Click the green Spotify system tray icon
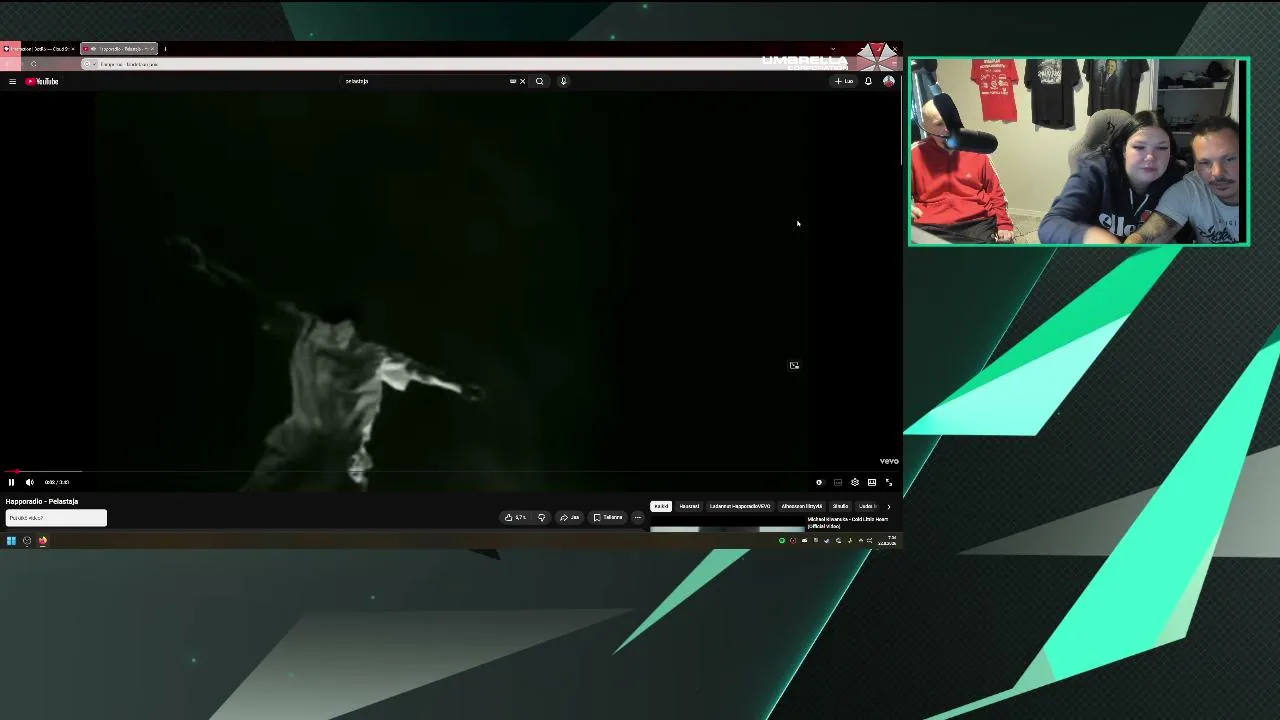Image resolution: width=1280 pixels, height=720 pixels. [782, 541]
